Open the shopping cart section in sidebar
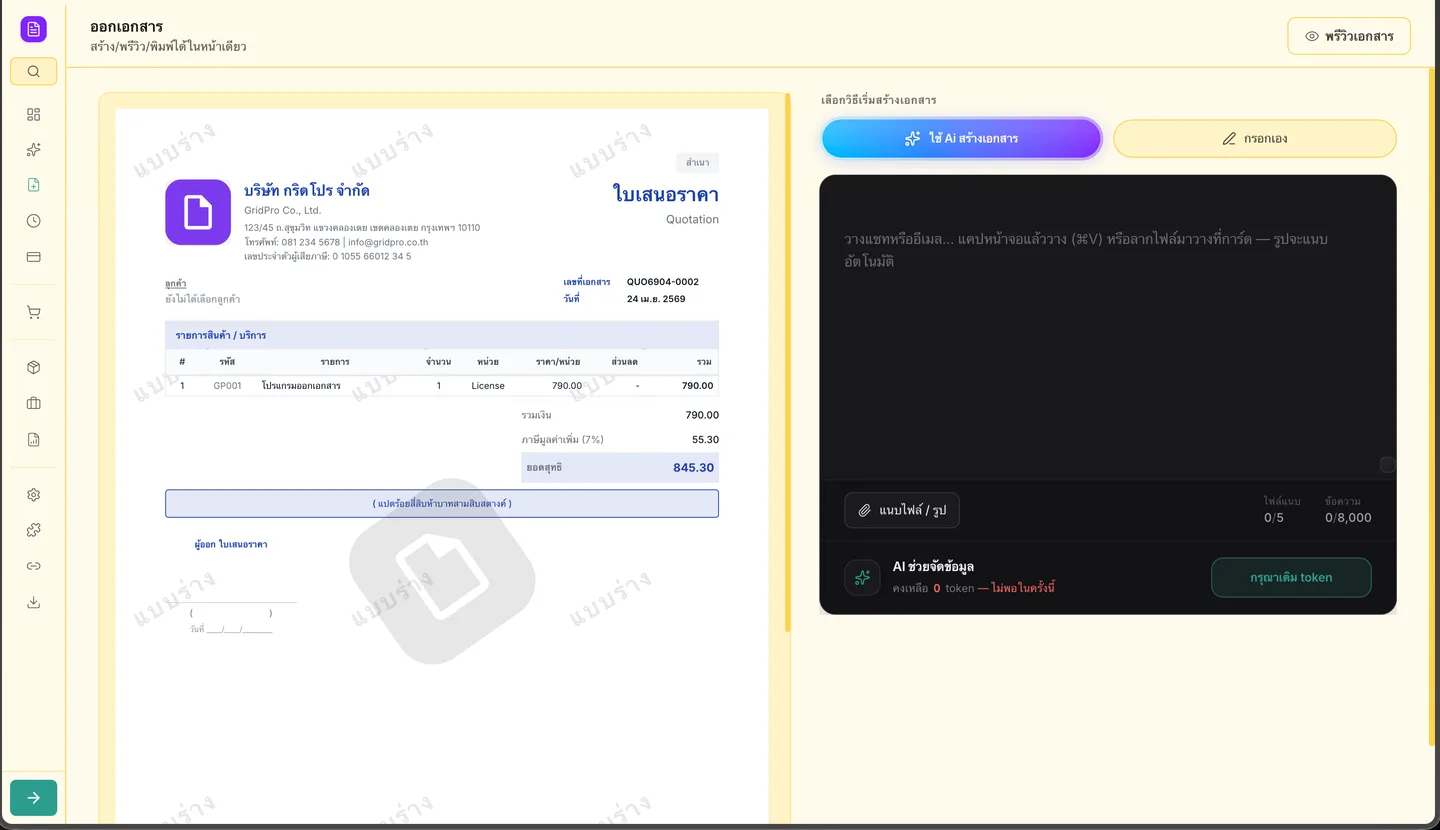This screenshot has width=1440, height=830. (x=33, y=311)
